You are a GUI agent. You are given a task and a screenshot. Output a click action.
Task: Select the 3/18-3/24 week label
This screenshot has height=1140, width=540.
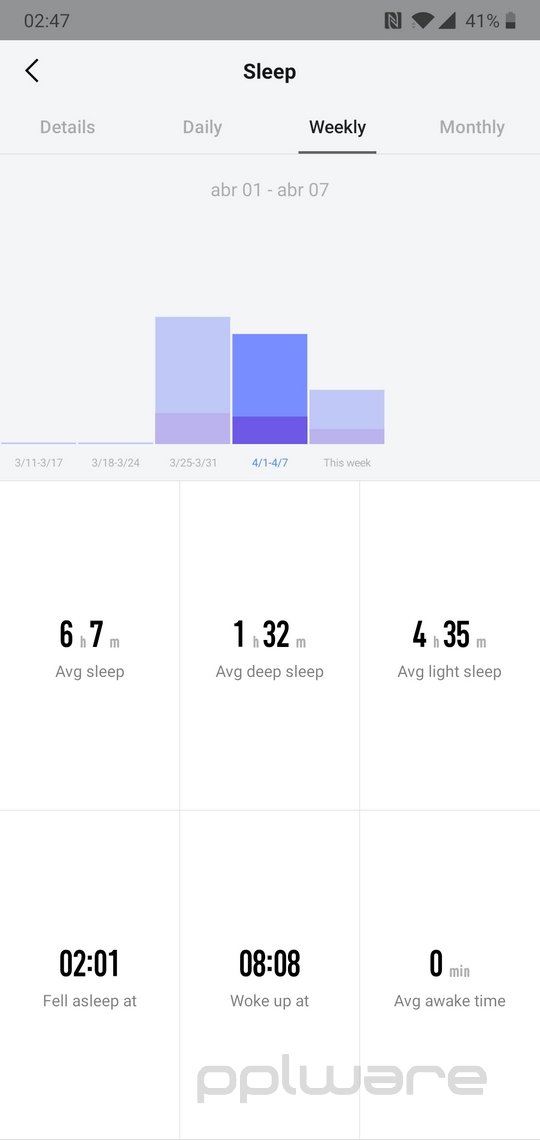[116, 463]
